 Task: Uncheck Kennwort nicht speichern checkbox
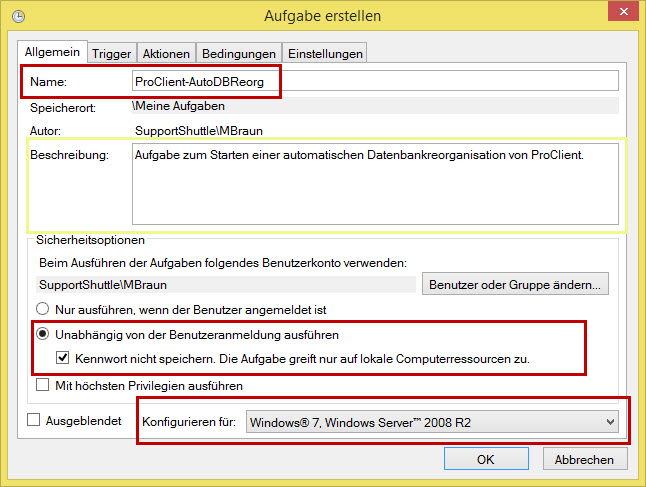(x=63, y=358)
